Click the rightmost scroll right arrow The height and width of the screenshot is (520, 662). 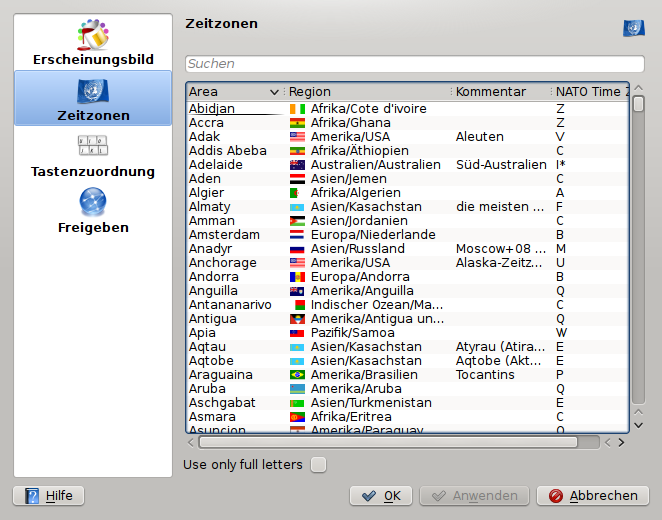(621, 442)
